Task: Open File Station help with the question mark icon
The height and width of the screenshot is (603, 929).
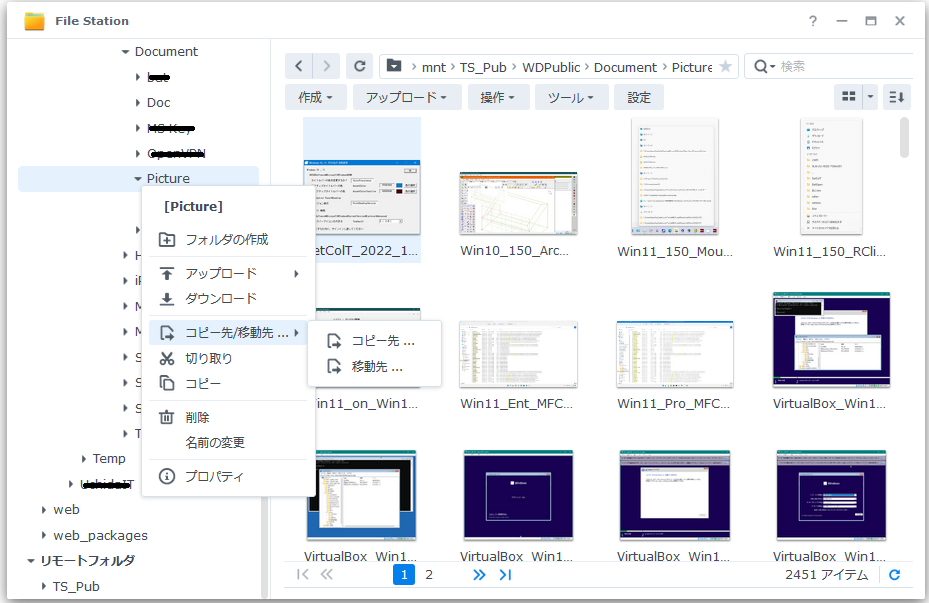Action: coord(812,20)
